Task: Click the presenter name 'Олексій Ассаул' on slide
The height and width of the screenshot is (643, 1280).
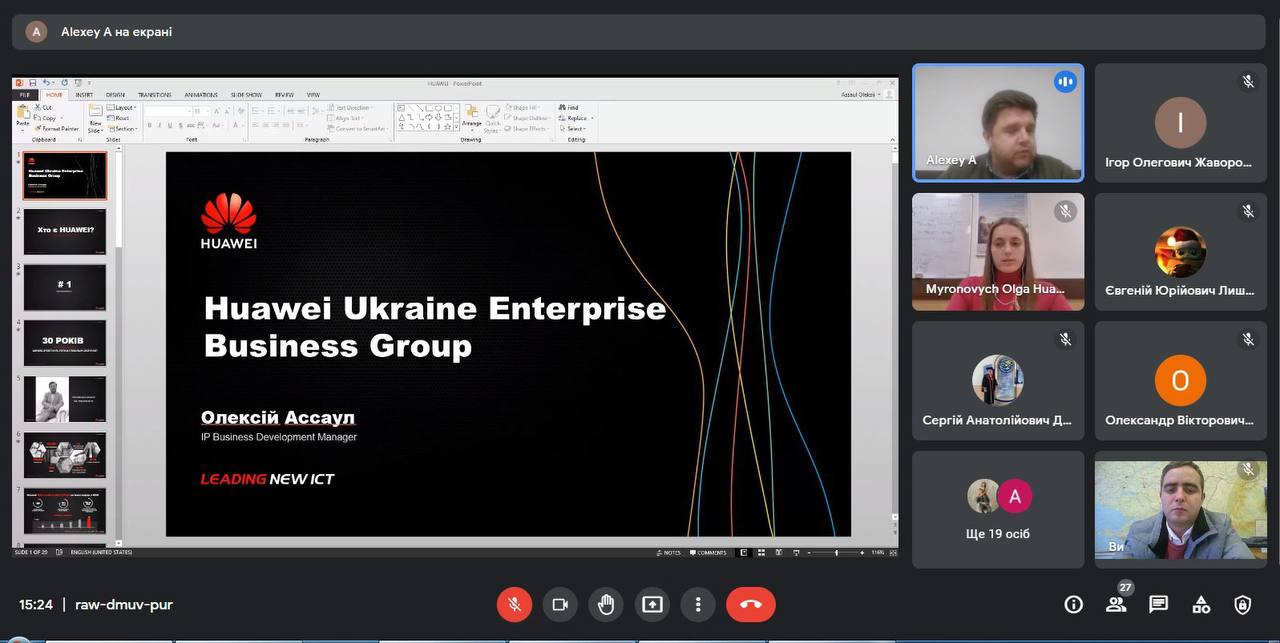Action: (278, 417)
